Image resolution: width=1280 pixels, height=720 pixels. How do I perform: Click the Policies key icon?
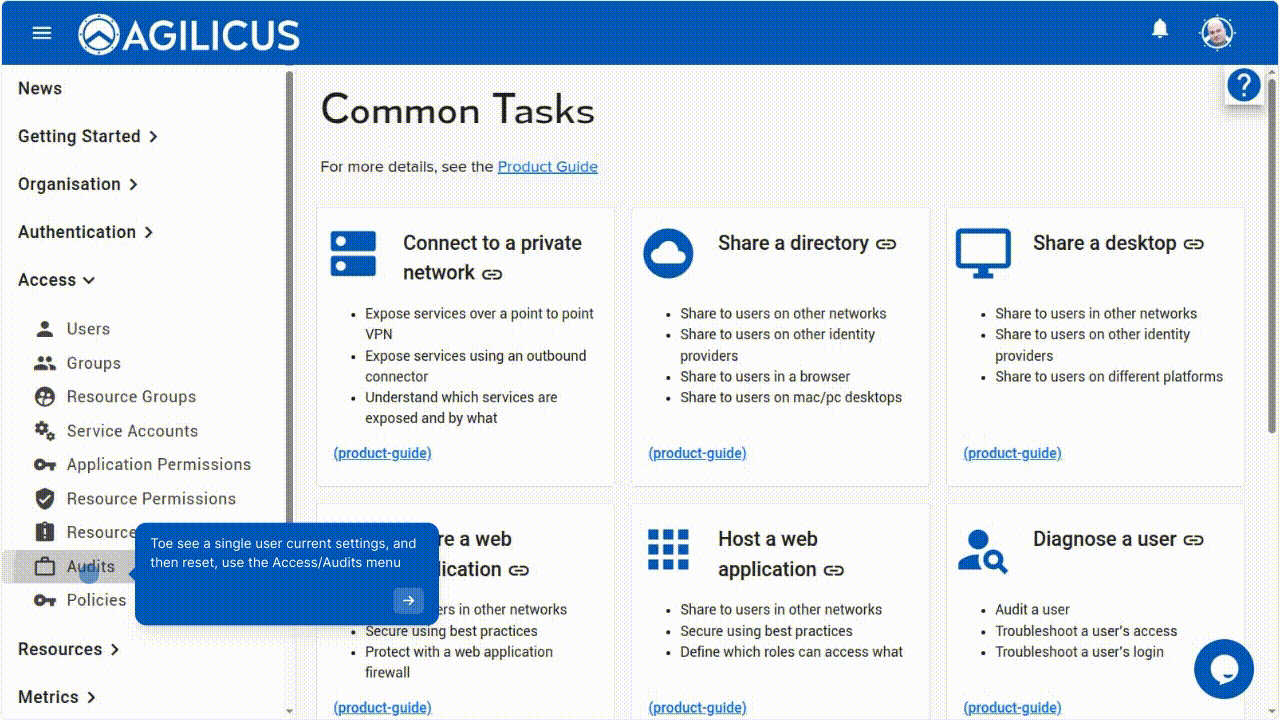click(45, 600)
